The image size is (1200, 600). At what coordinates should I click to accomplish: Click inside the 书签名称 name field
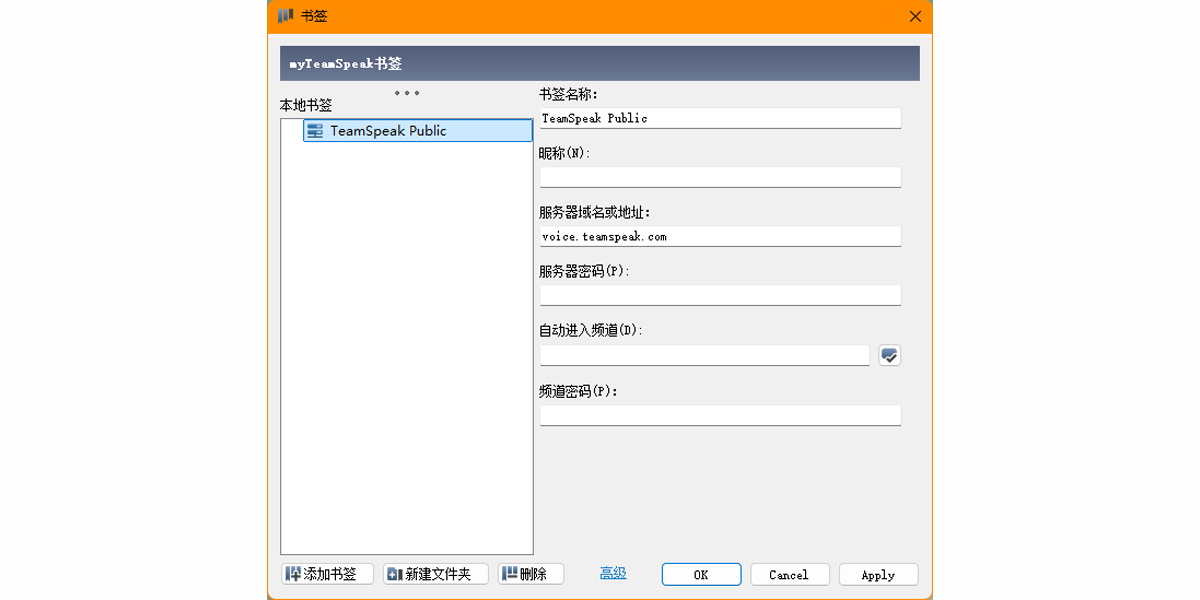tap(719, 117)
